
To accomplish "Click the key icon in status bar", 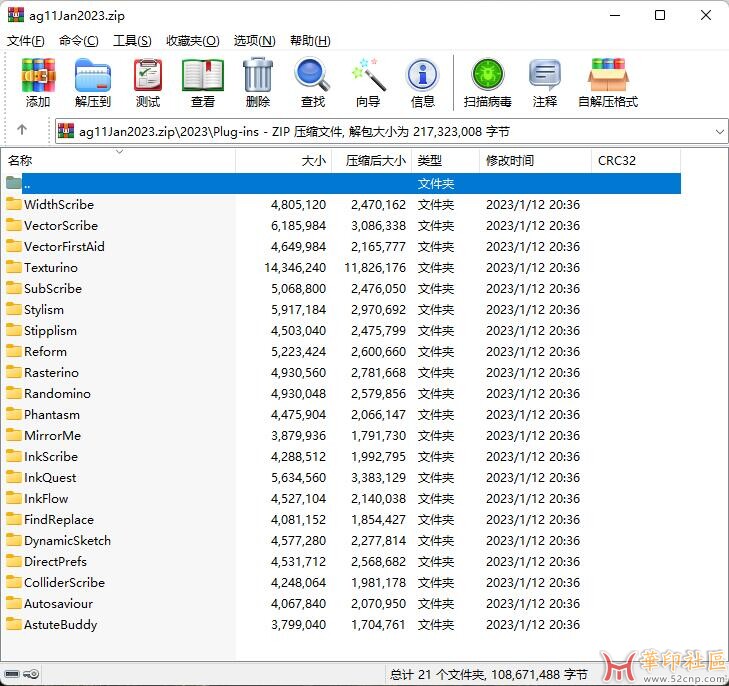I will click(32, 674).
